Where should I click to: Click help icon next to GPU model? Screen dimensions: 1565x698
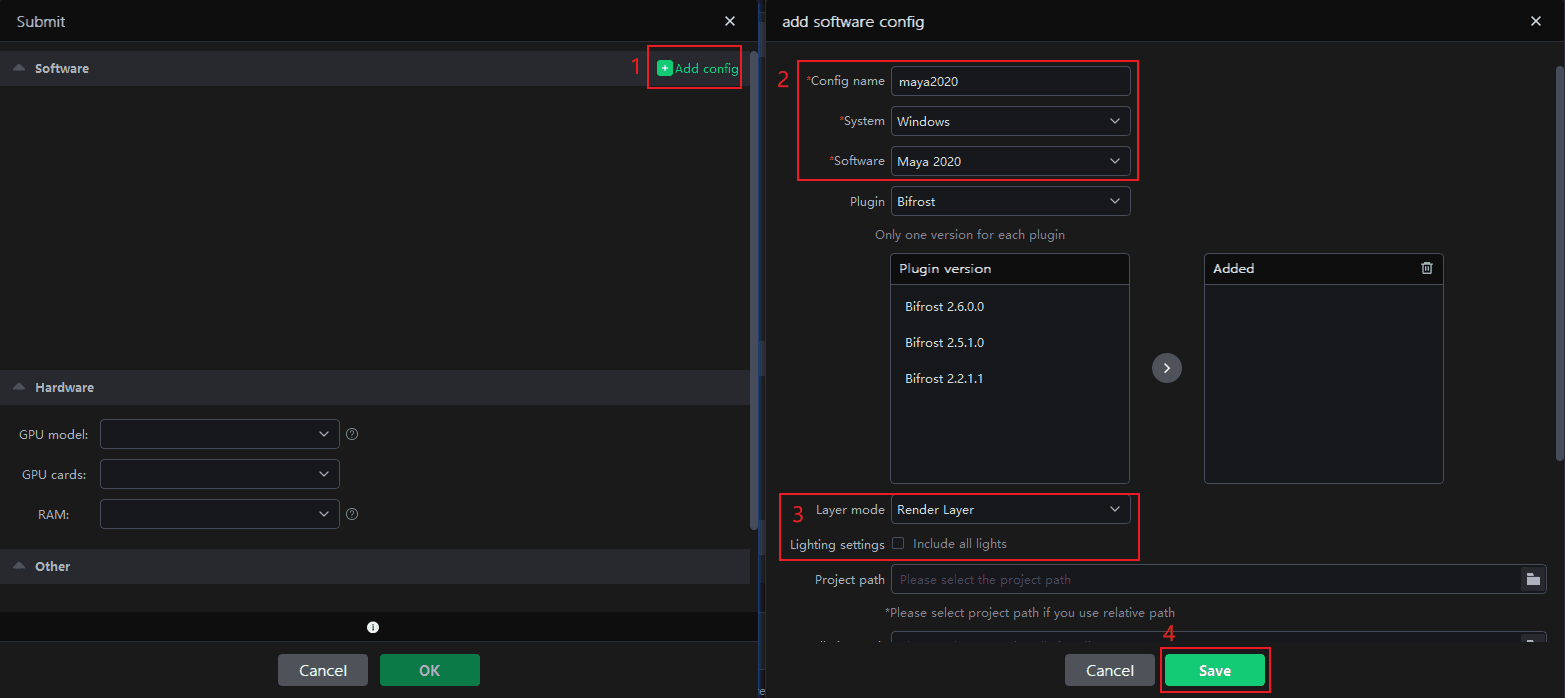(x=352, y=434)
